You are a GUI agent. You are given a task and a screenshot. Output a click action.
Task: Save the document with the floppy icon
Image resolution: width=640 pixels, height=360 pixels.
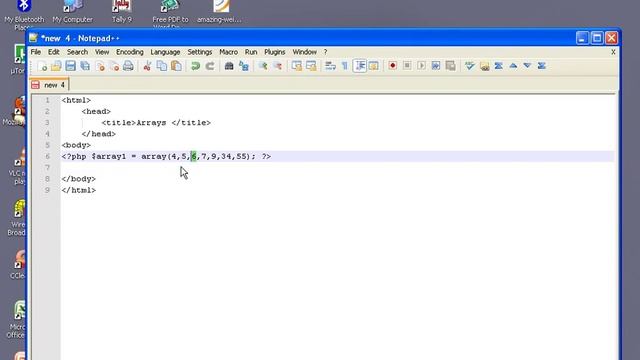pos(70,66)
